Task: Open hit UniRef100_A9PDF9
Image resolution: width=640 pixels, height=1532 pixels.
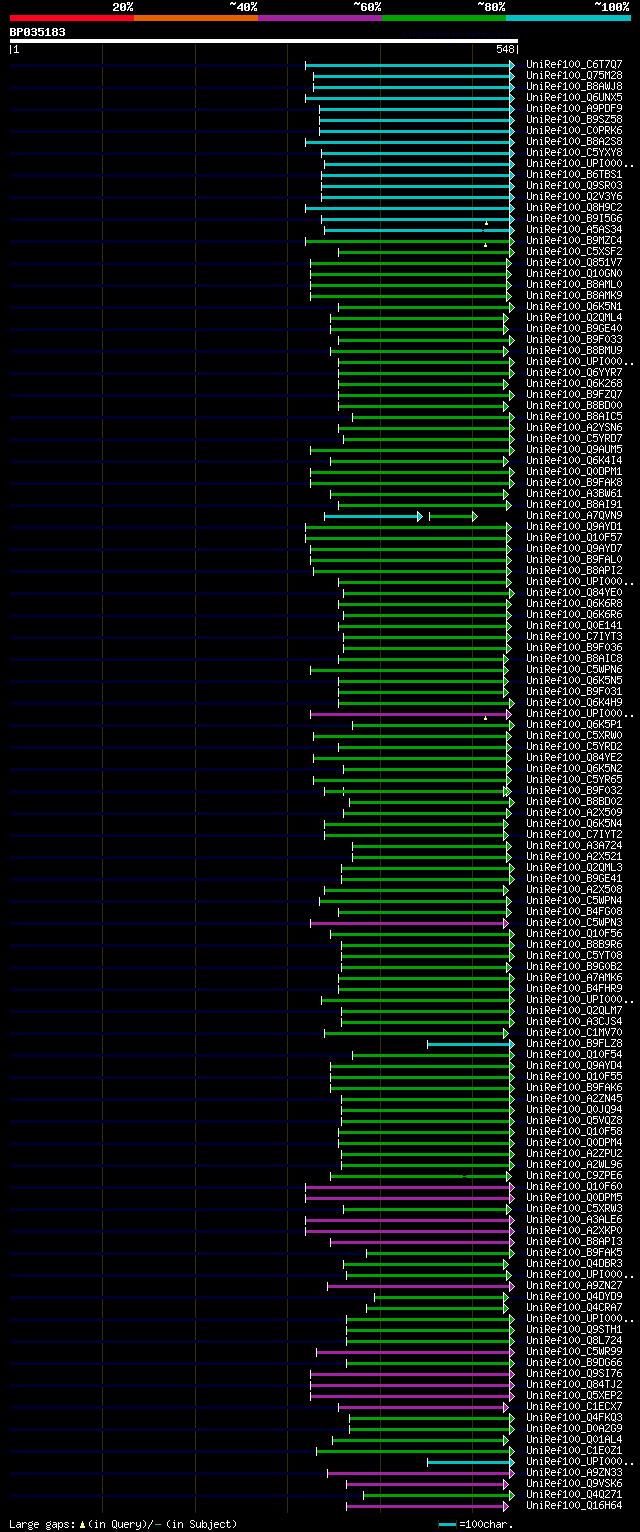Action: (574, 108)
